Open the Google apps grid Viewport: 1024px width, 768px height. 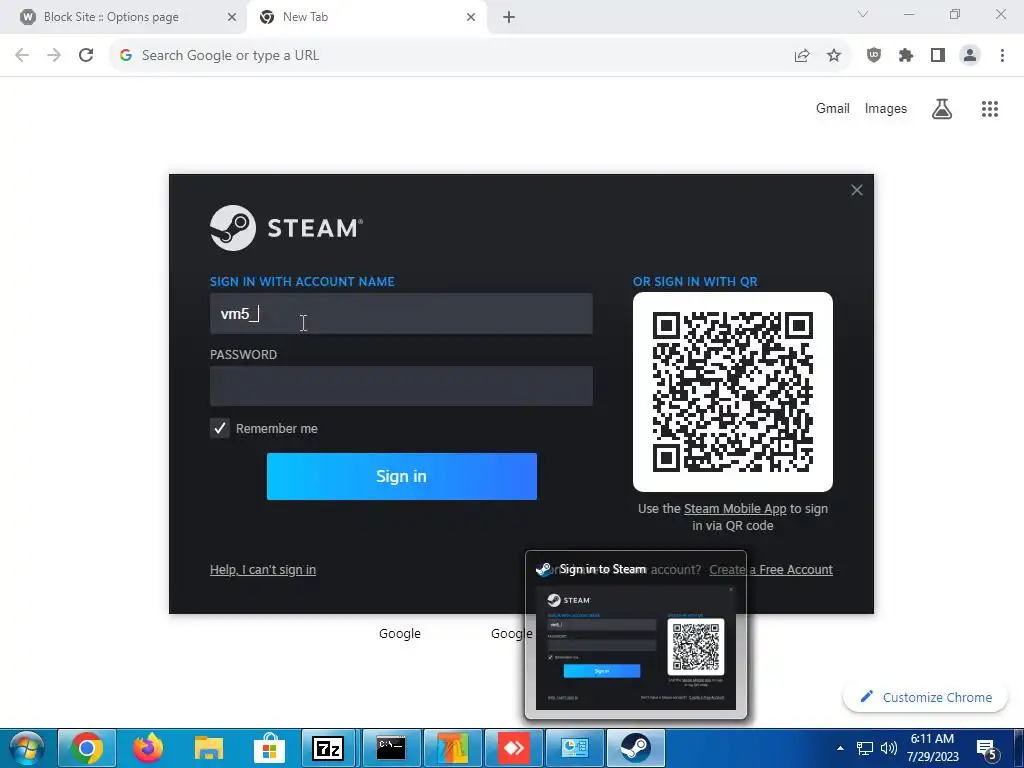(x=990, y=108)
